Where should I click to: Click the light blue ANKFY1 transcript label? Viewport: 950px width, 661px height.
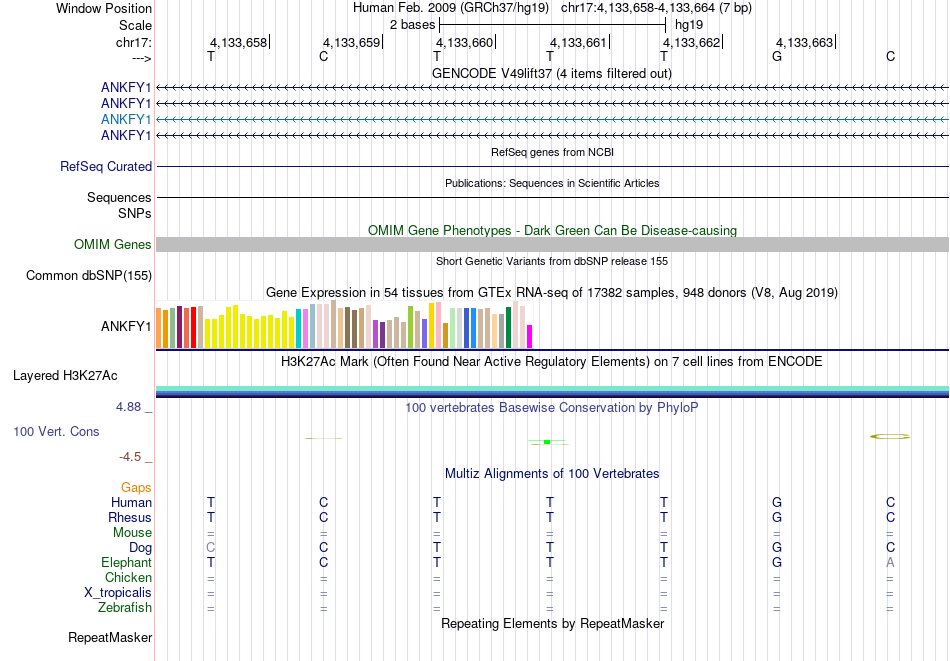coord(126,119)
